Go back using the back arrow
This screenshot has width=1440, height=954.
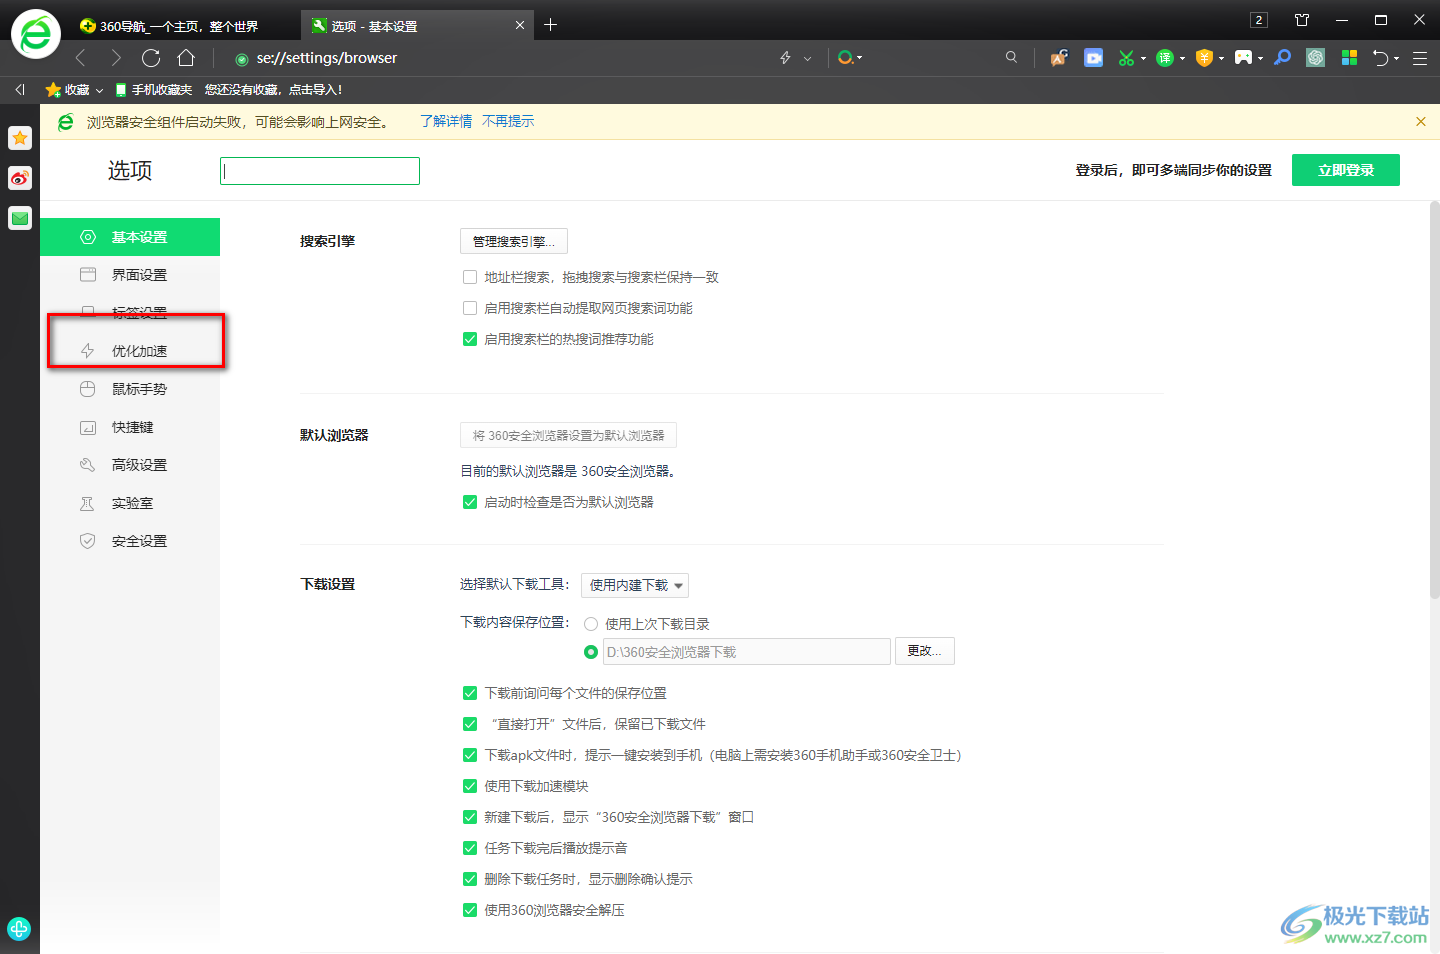pos(81,58)
